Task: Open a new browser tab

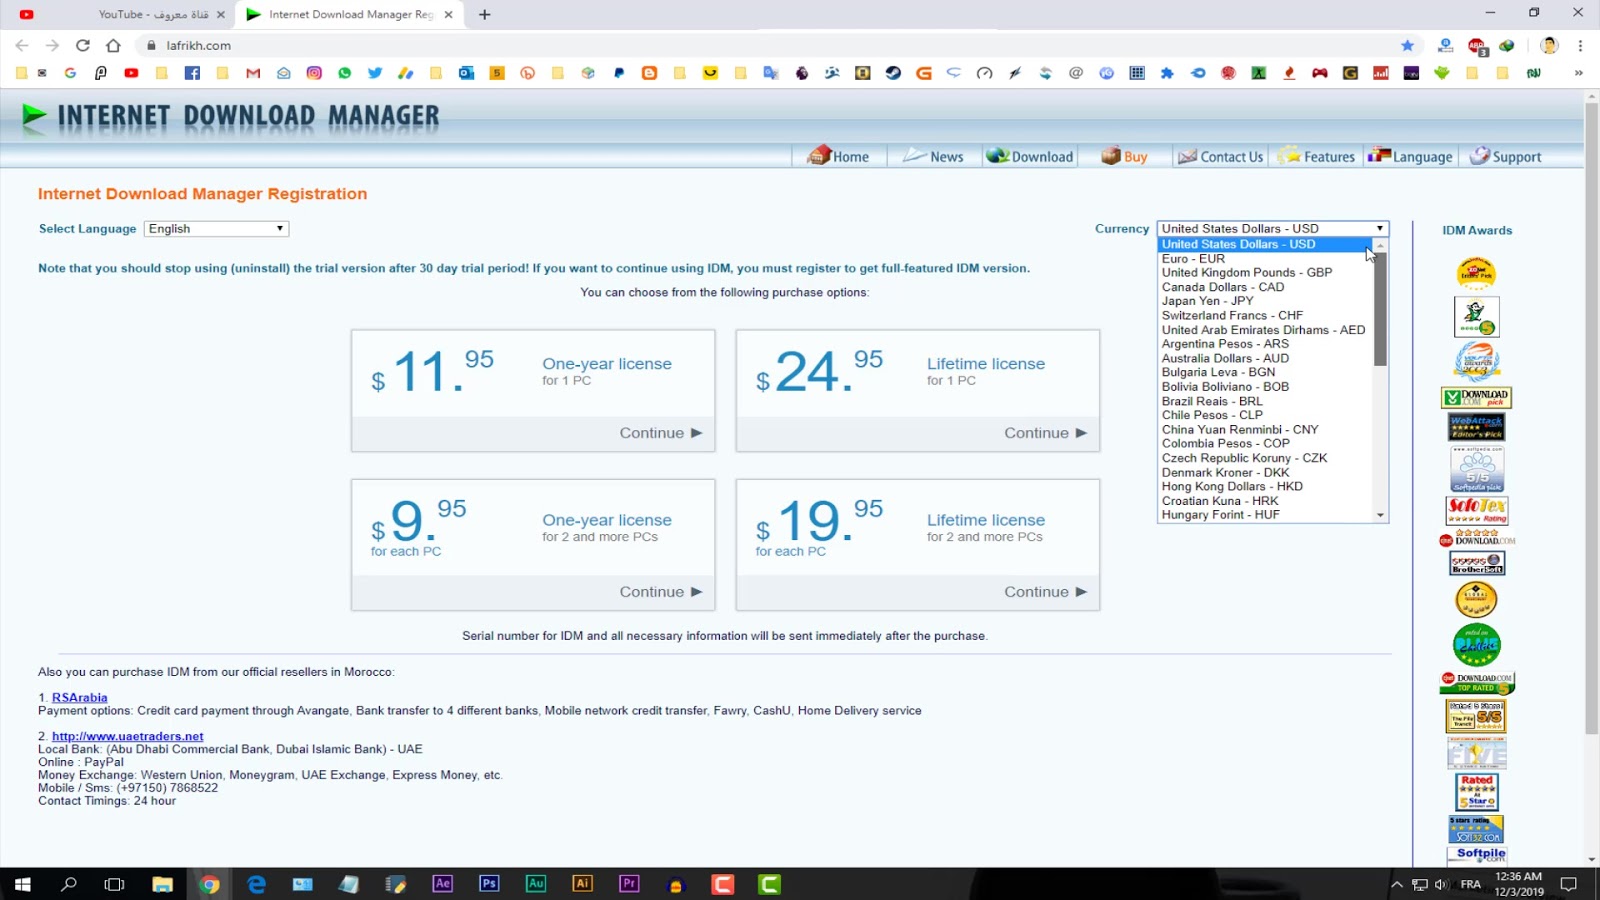Action: [x=485, y=14]
